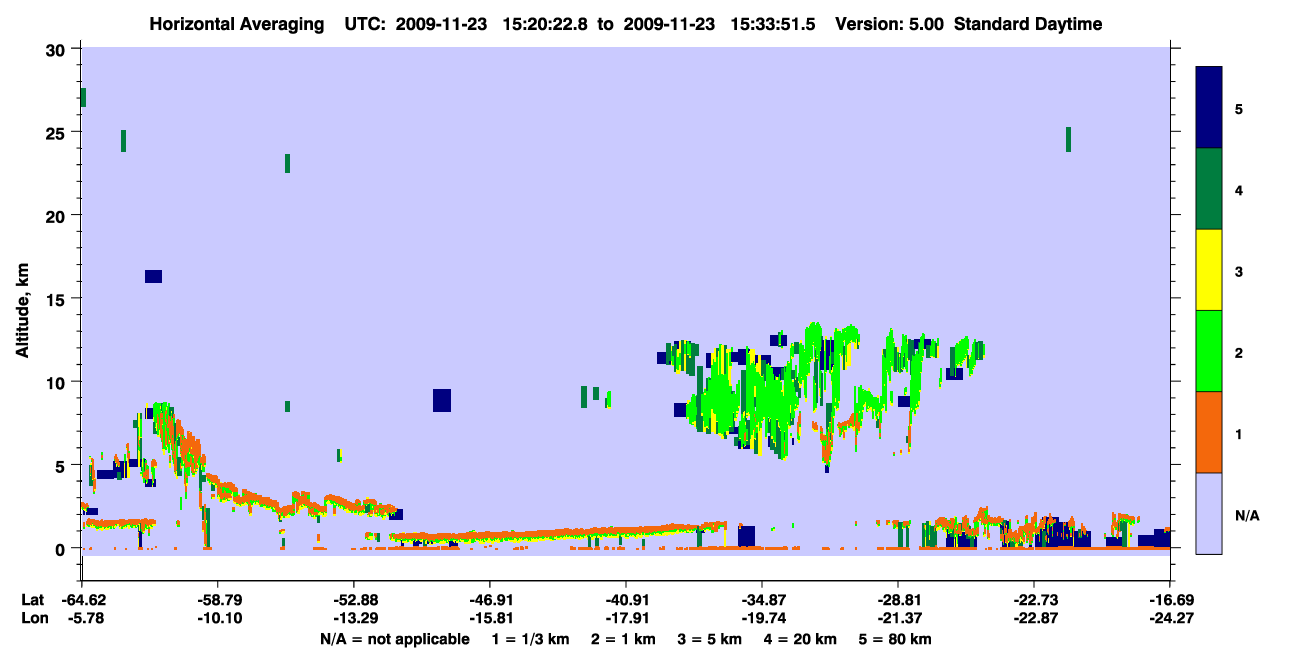Viewport: 1300px width, 667px height.
Task: Click the 'Lat' row label
Action: tap(32, 600)
